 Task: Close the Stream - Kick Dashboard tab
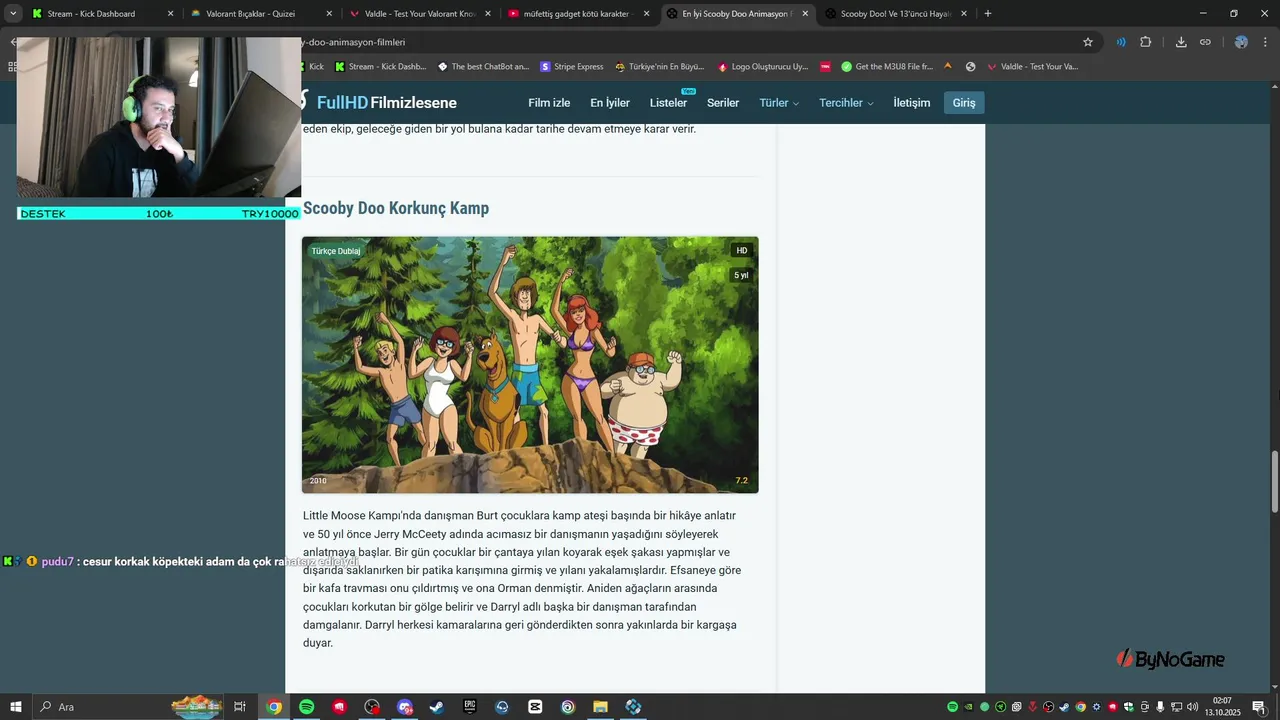coord(170,14)
